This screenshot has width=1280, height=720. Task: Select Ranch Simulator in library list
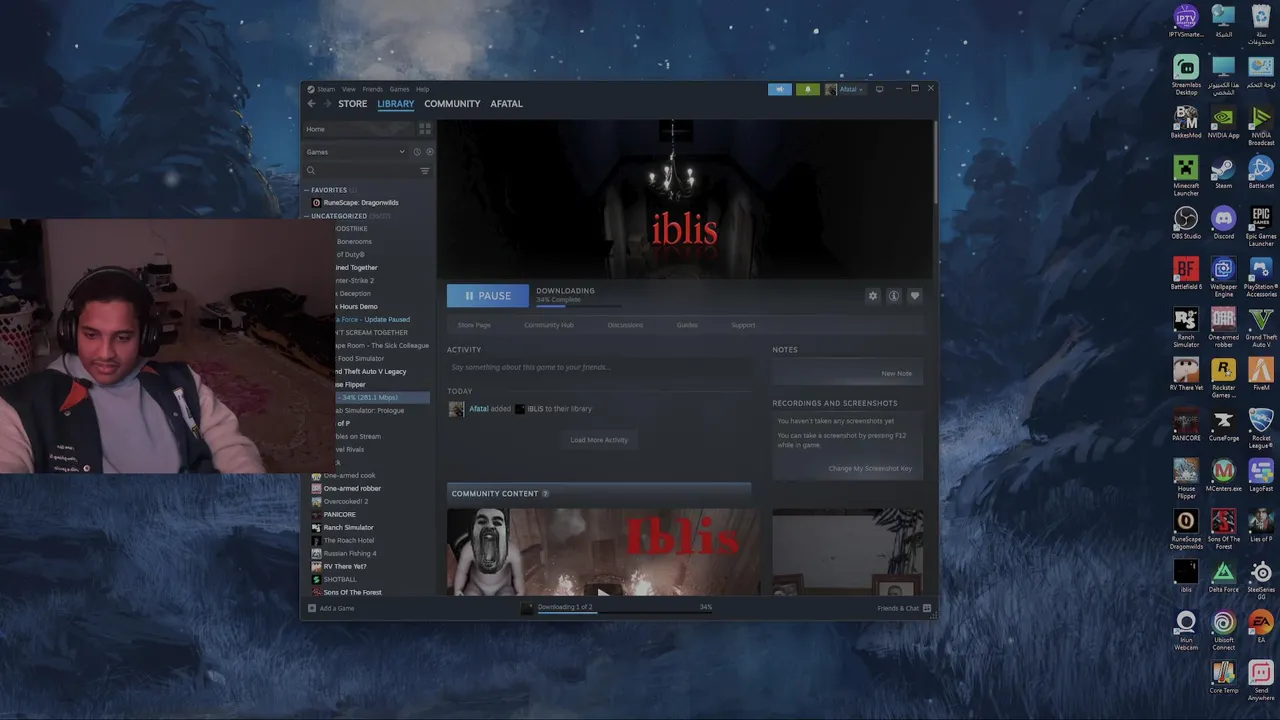[348, 527]
